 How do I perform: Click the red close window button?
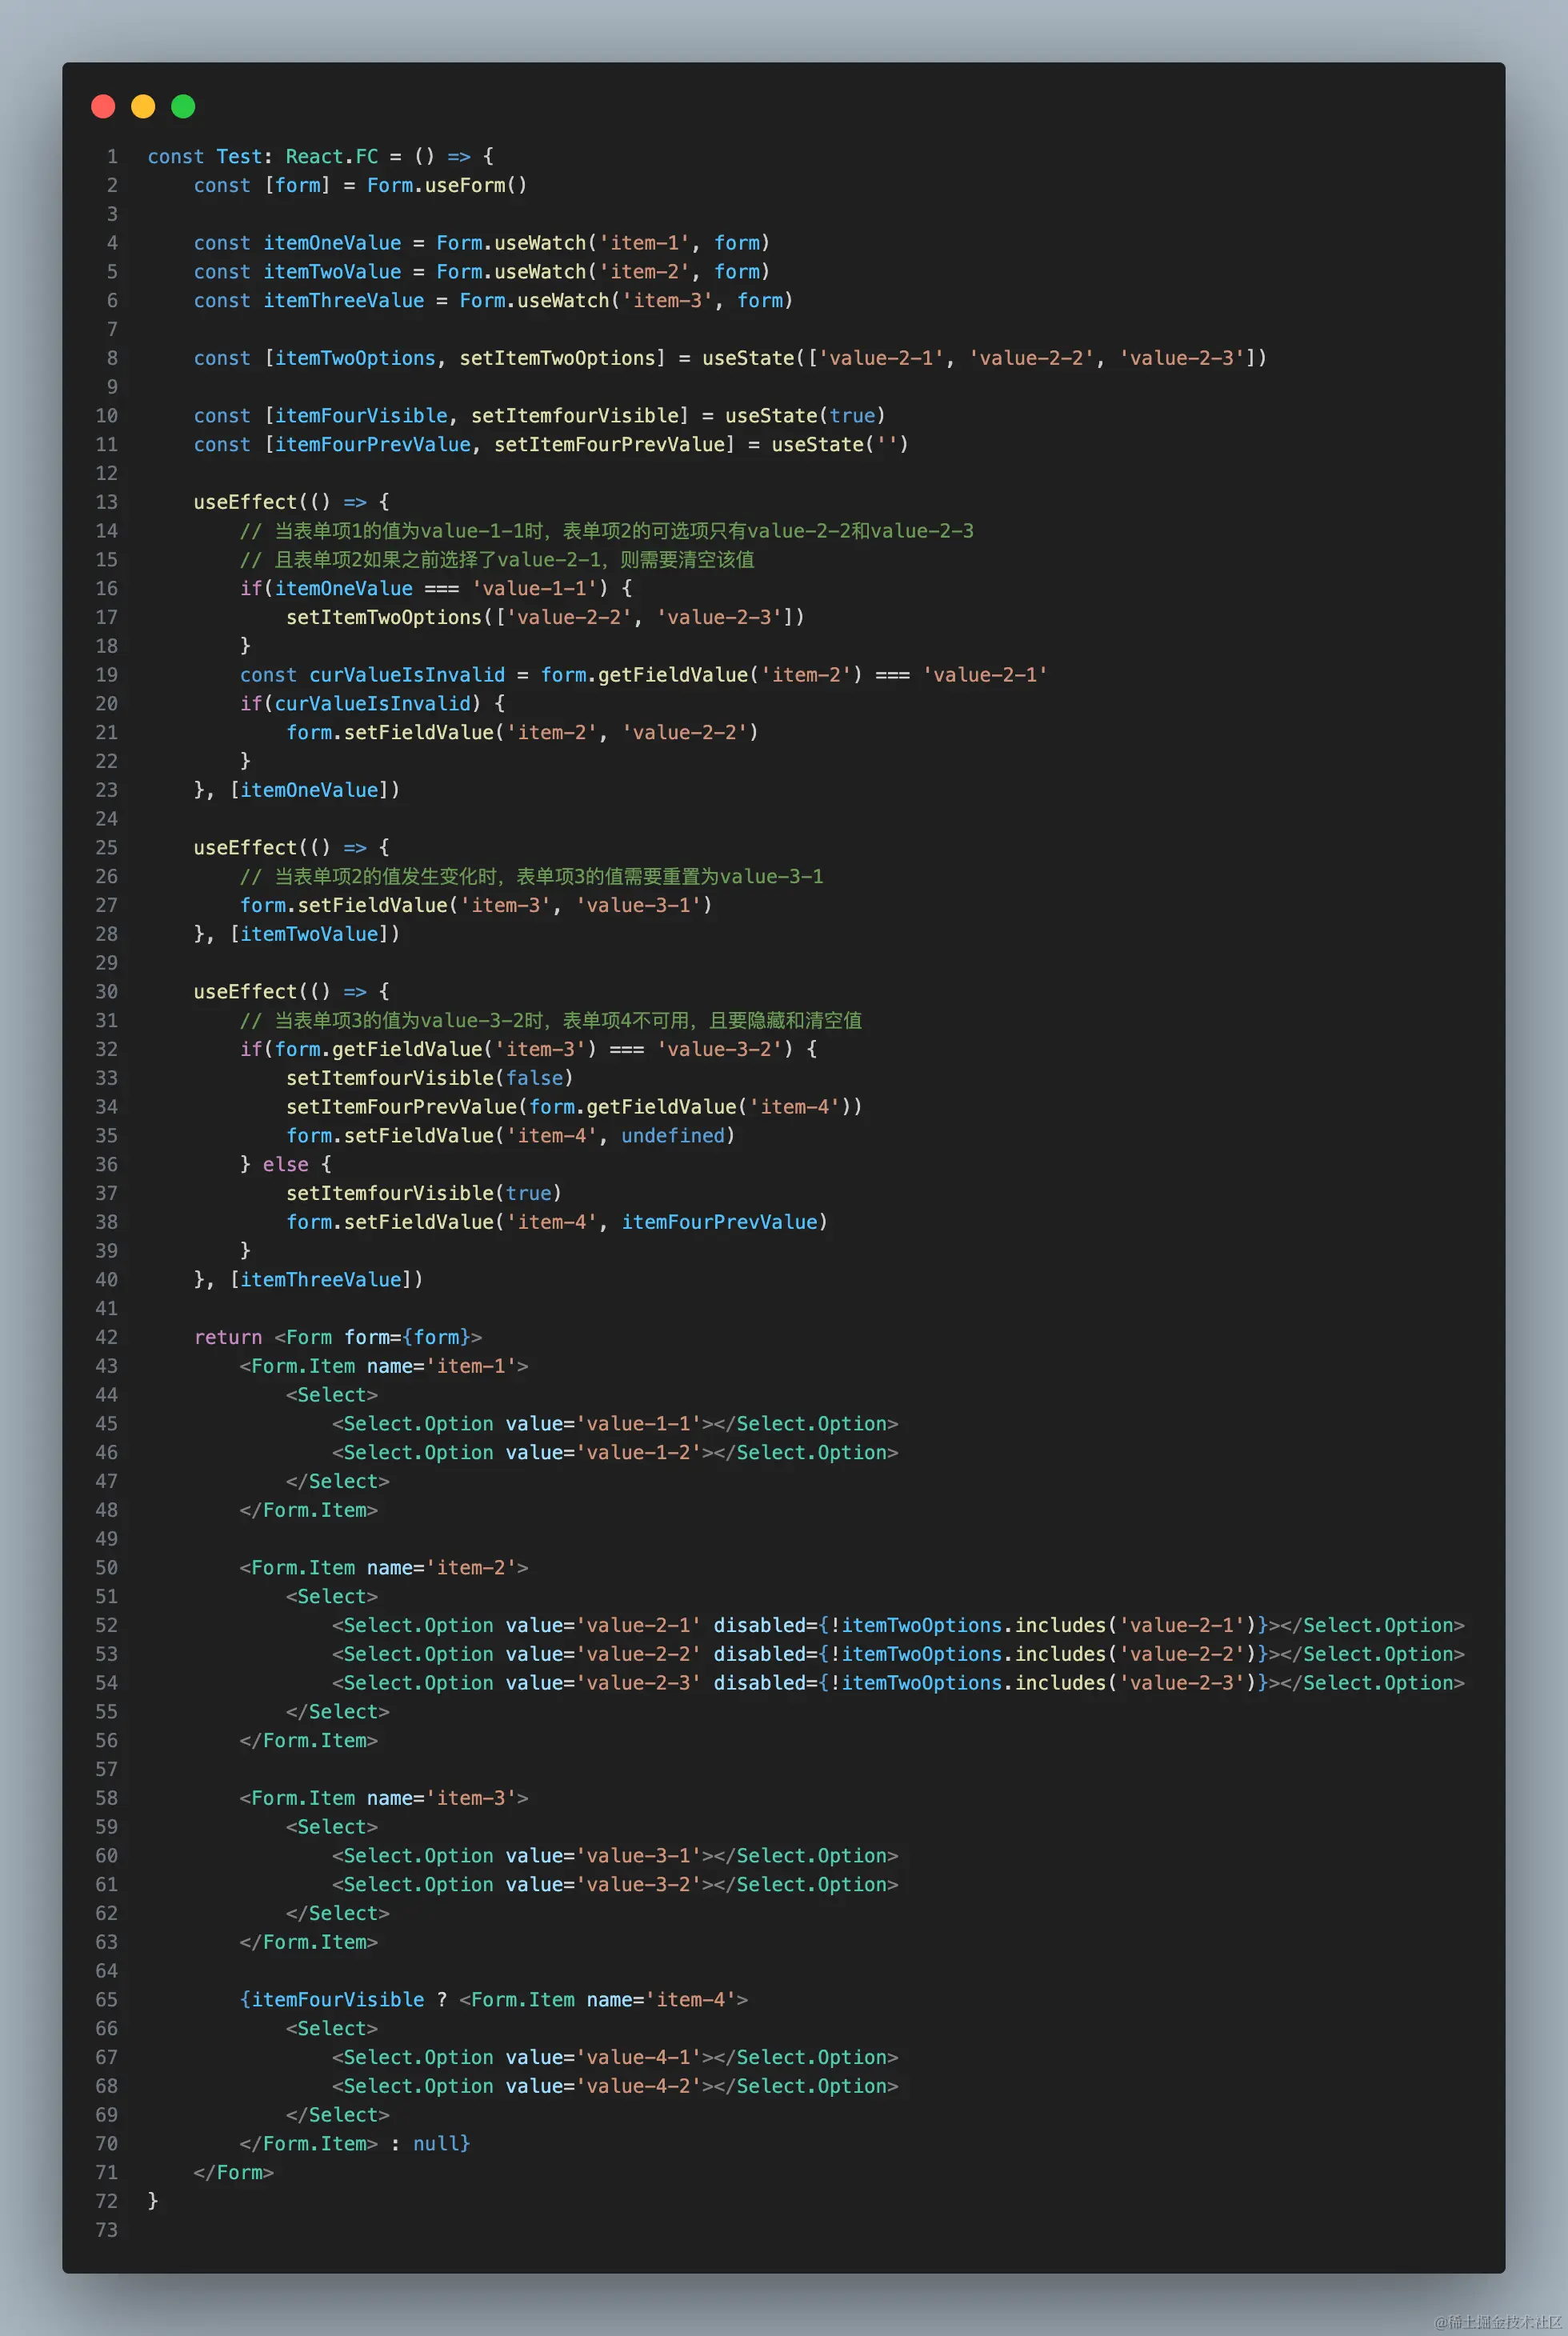click(103, 105)
